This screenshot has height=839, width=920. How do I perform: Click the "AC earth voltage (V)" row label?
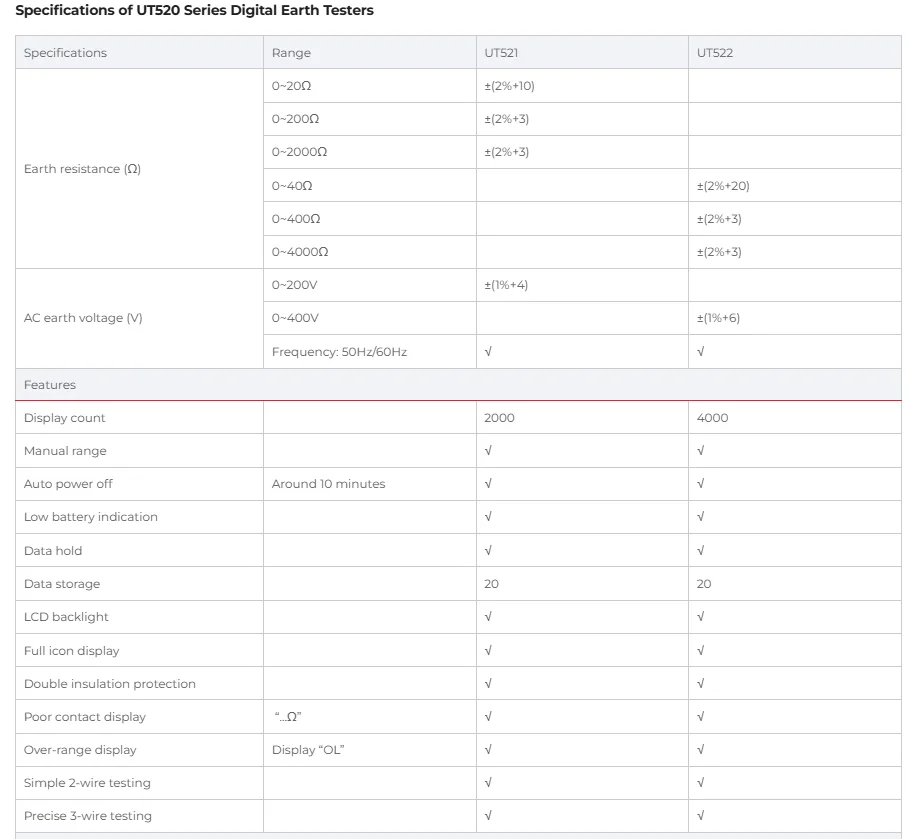click(x=83, y=318)
